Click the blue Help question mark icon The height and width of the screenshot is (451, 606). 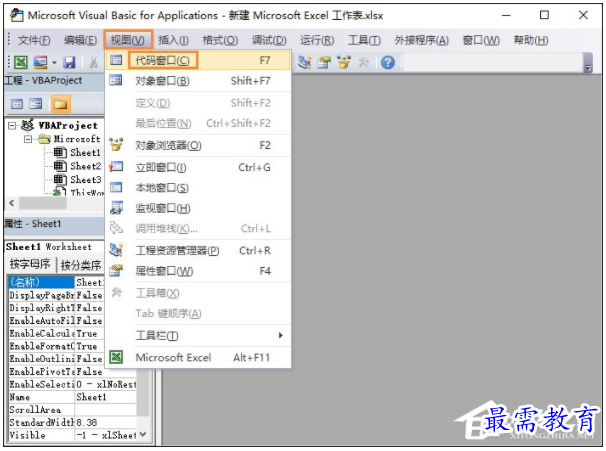[x=388, y=62]
